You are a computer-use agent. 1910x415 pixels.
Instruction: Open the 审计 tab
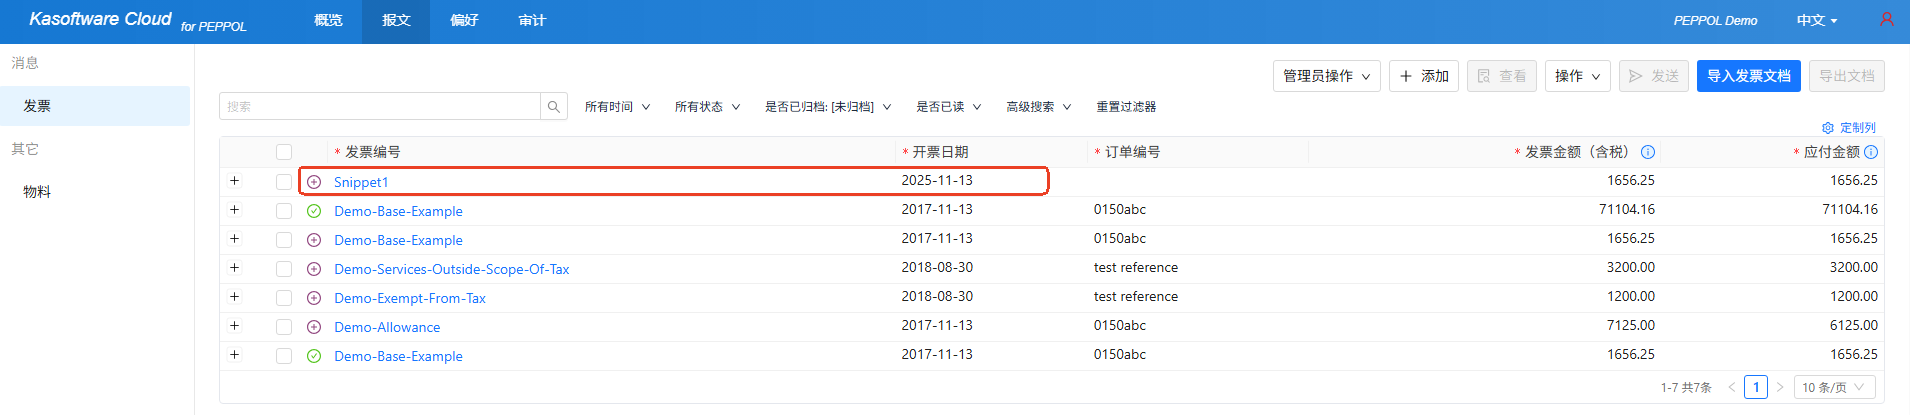point(532,21)
